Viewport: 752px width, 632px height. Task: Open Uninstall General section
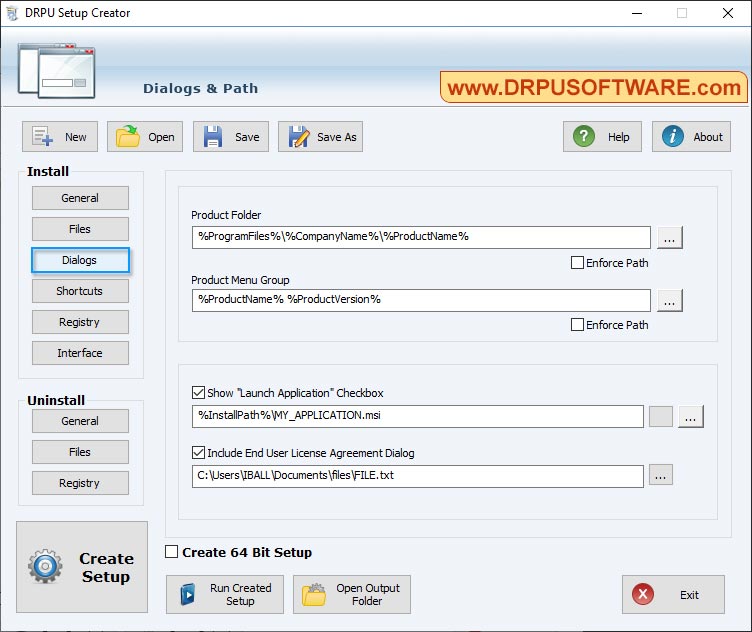pos(80,421)
